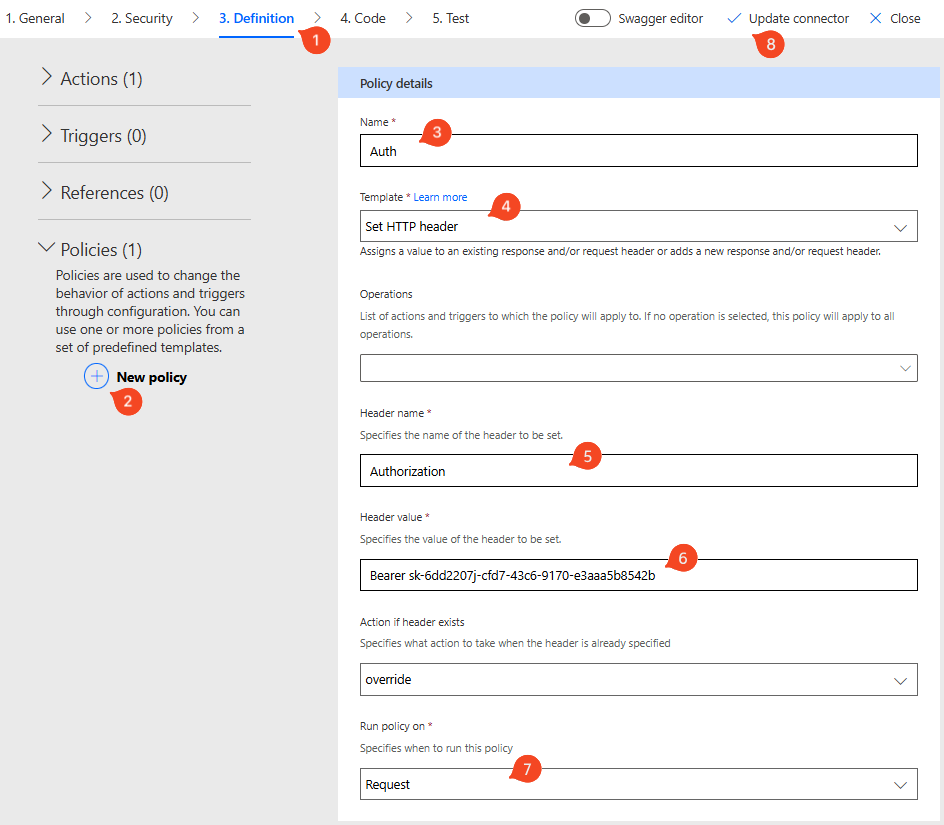Click the Header value input field
The height and width of the screenshot is (825, 944).
pyautogui.click(x=638, y=575)
